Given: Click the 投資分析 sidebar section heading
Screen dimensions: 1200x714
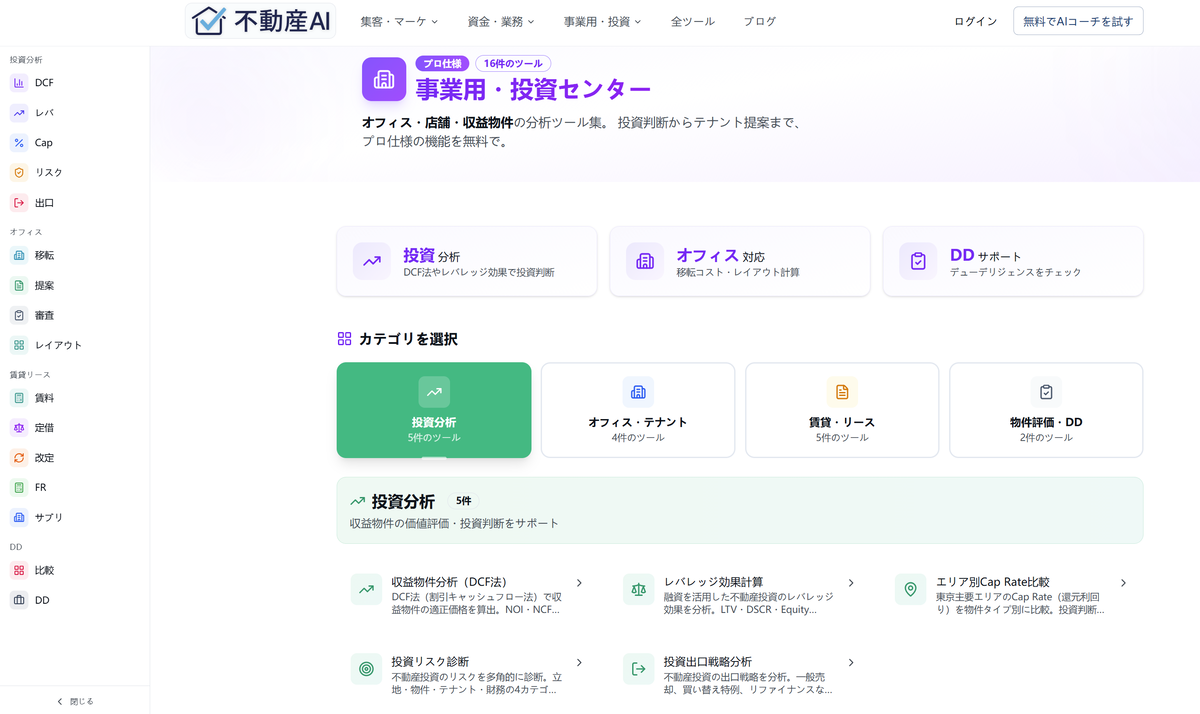Looking at the screenshot, I should [x=26, y=60].
